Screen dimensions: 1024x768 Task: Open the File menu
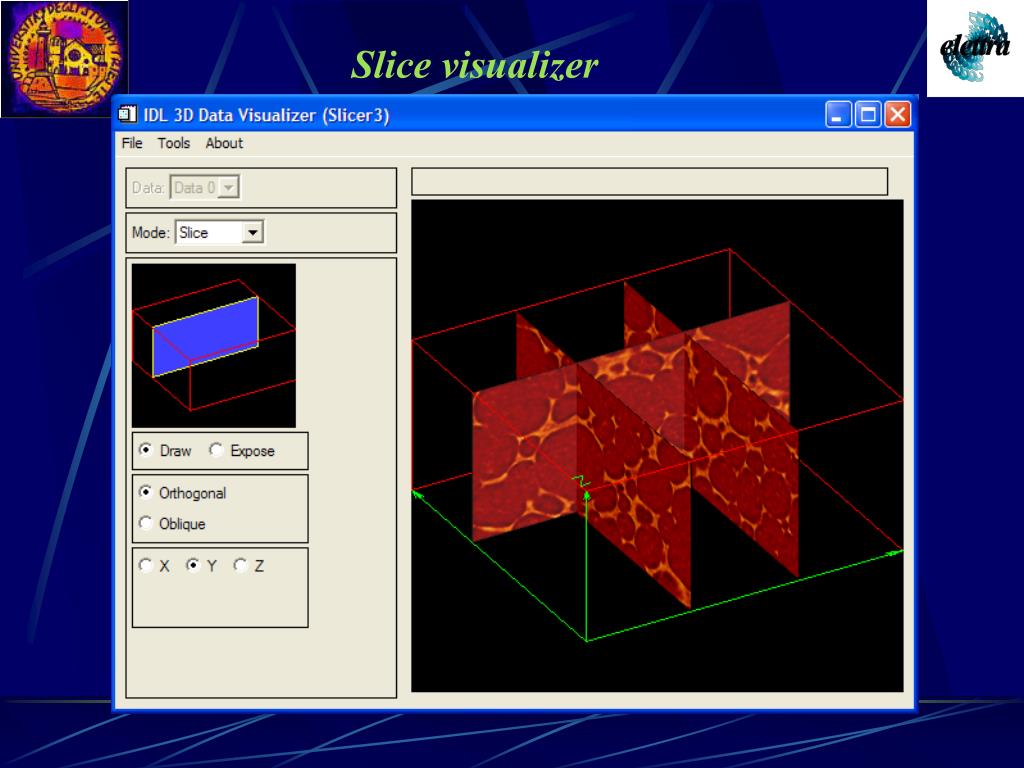pyautogui.click(x=132, y=143)
